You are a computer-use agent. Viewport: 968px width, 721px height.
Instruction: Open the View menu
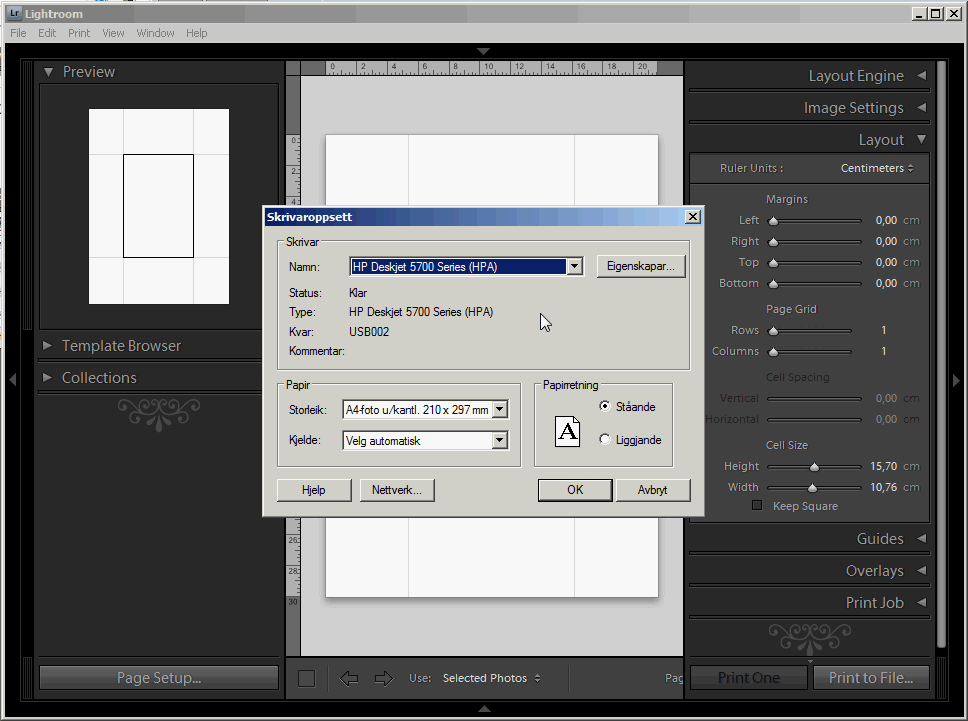pos(113,33)
